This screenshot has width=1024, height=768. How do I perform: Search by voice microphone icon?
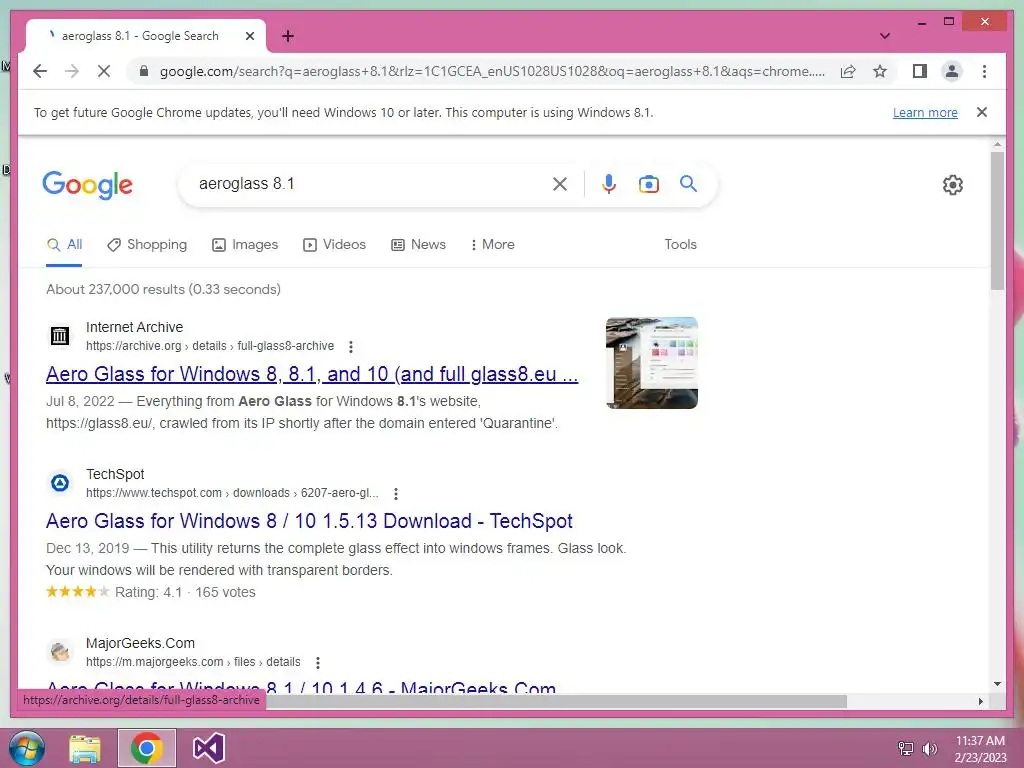(x=609, y=184)
